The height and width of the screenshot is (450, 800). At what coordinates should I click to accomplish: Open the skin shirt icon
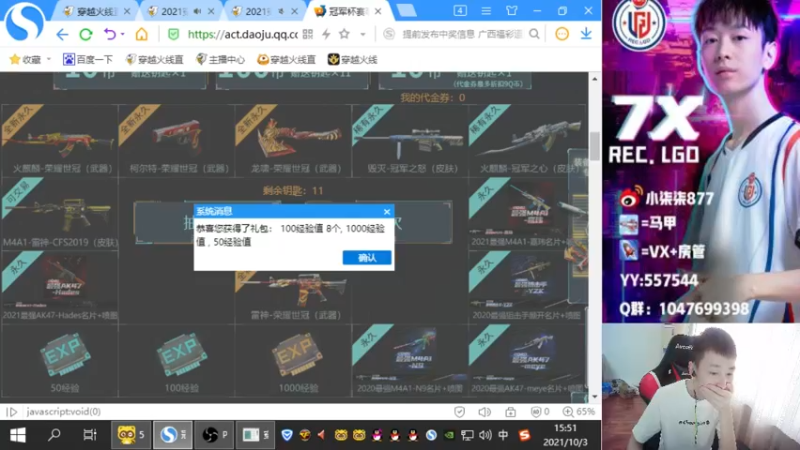[x=512, y=11]
